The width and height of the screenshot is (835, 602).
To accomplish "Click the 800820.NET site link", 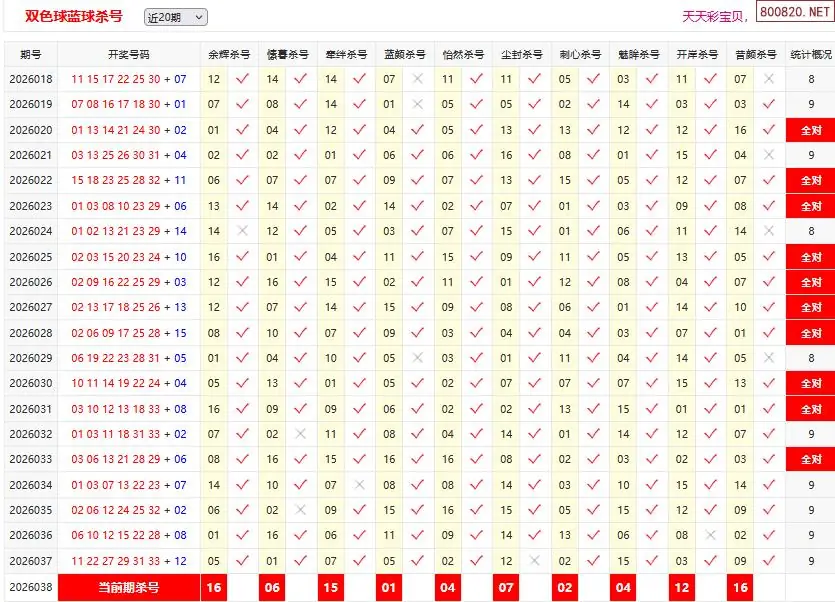I will coord(794,16).
